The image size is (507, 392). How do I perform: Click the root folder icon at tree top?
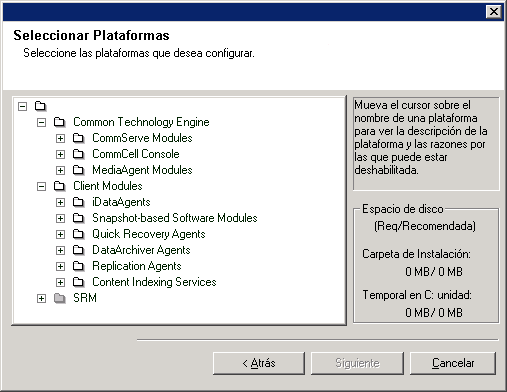point(40,106)
